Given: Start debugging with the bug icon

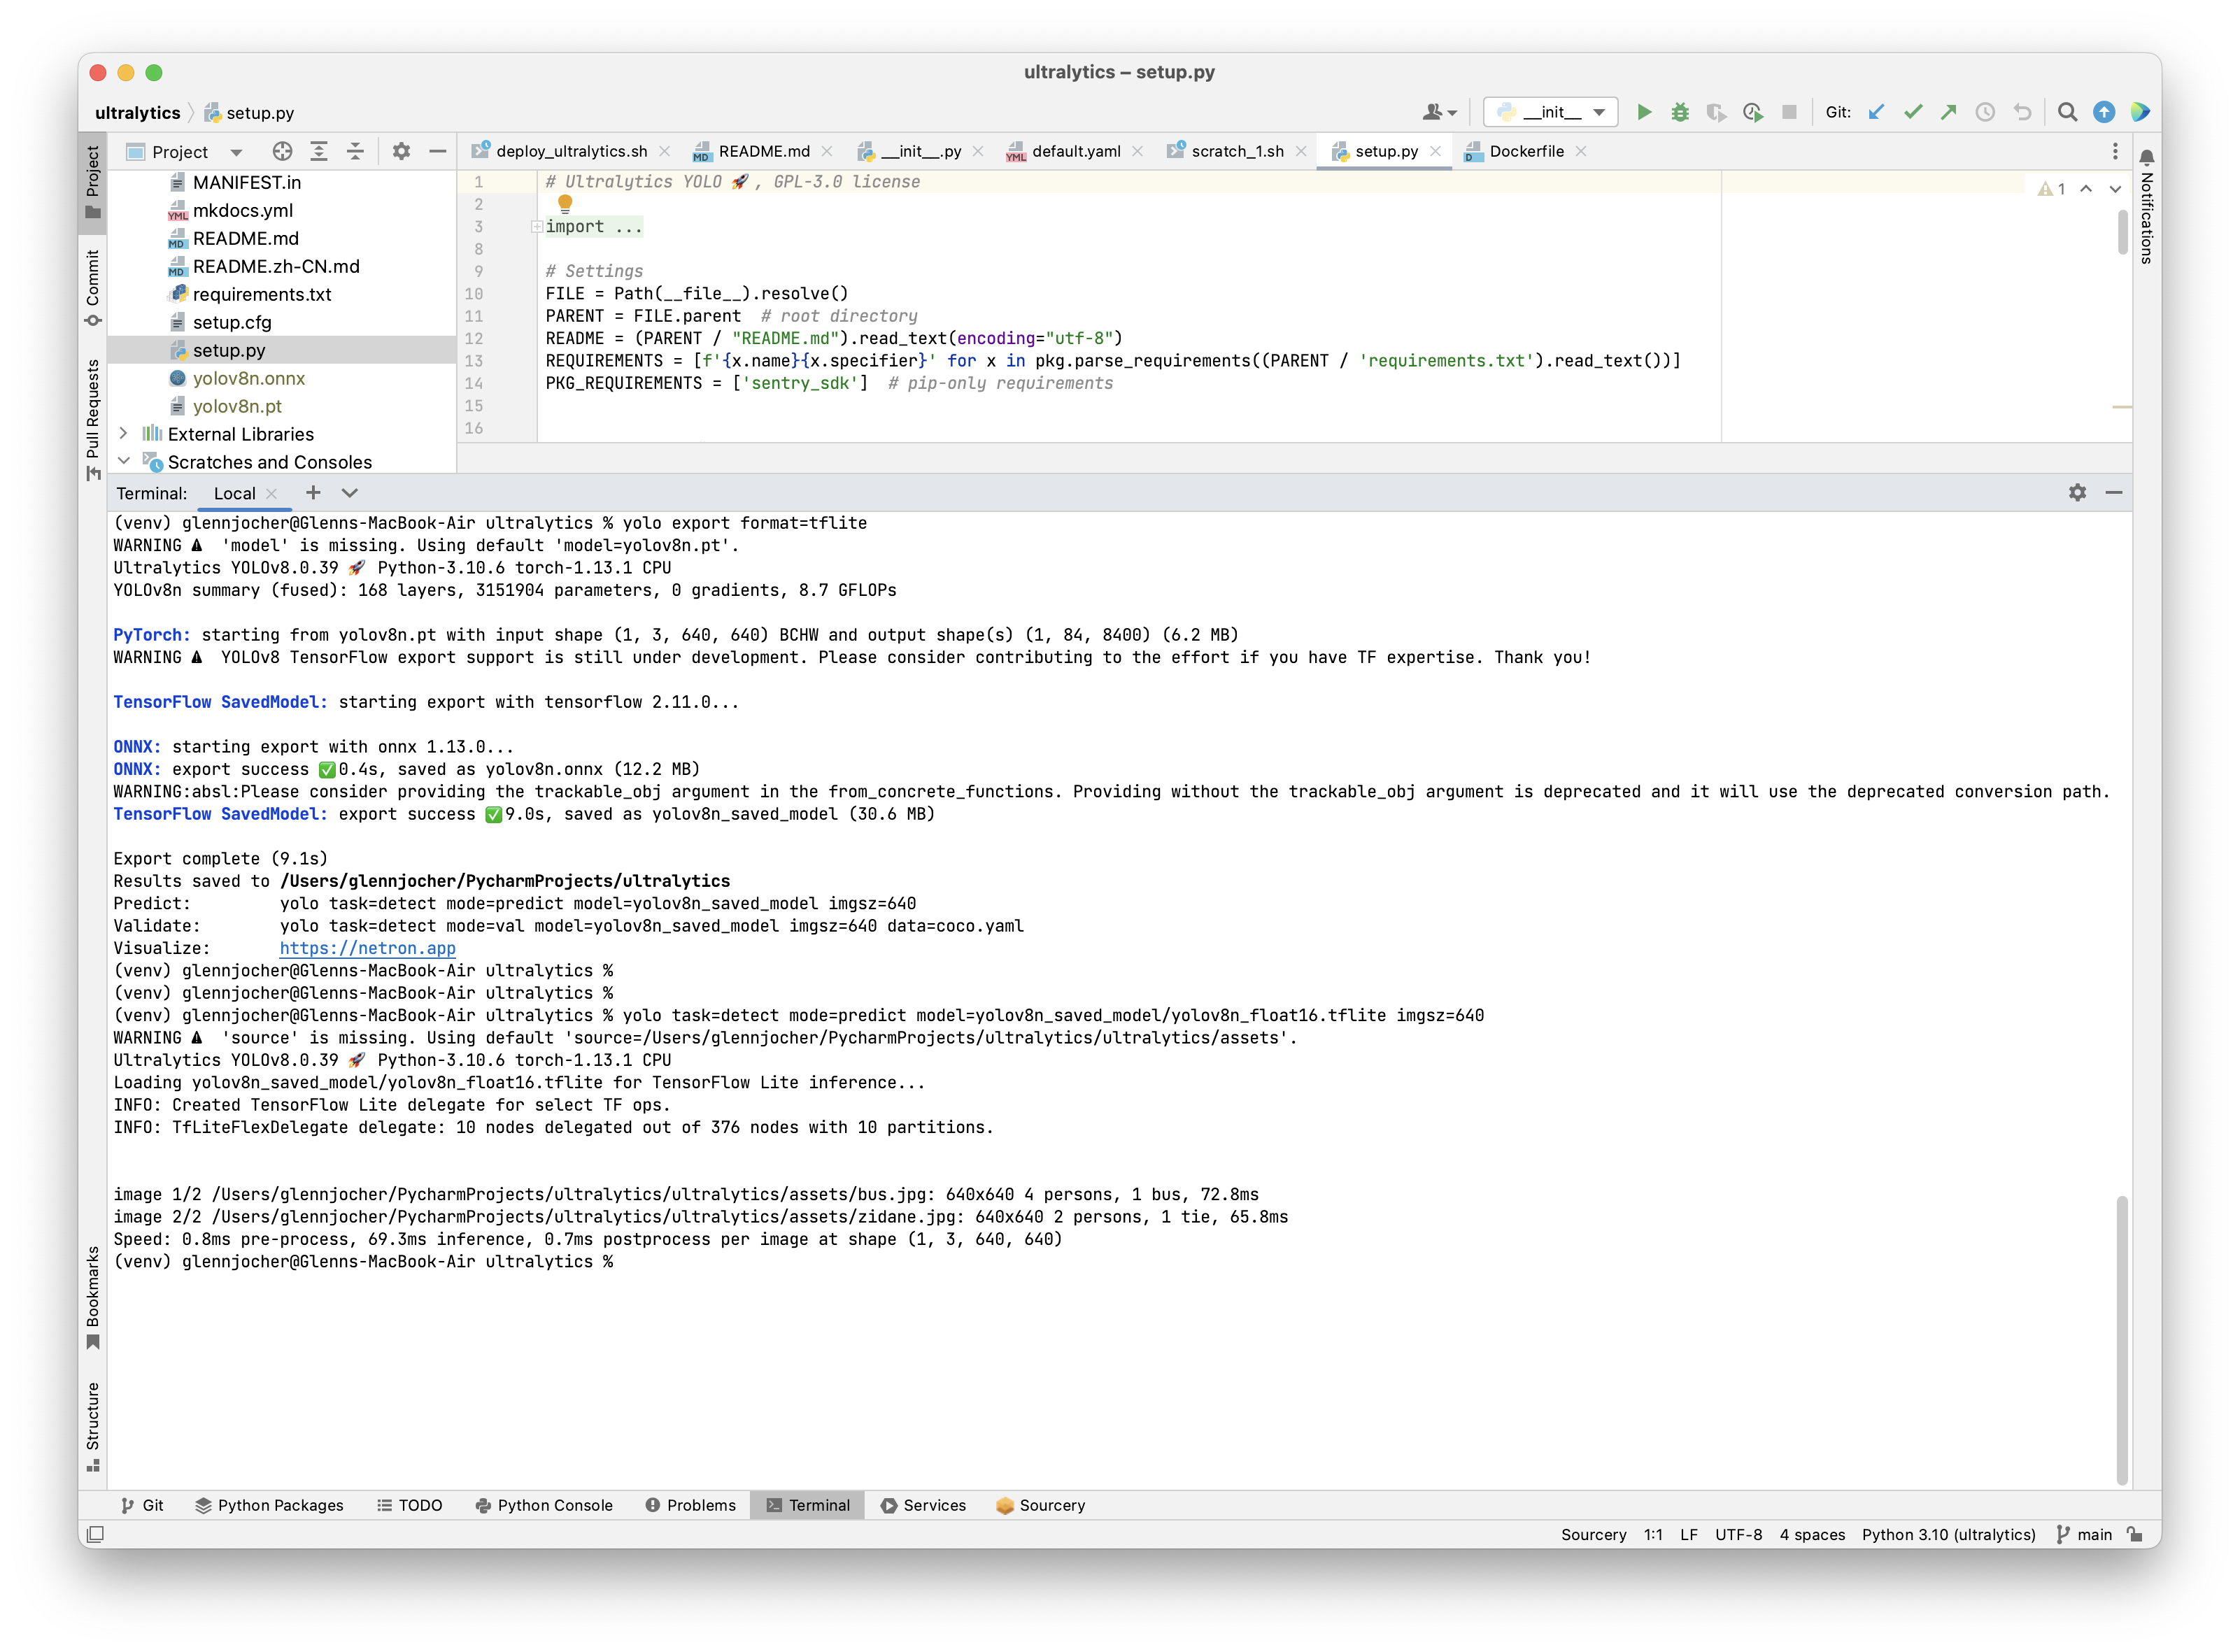Looking at the screenshot, I should coord(1680,112).
